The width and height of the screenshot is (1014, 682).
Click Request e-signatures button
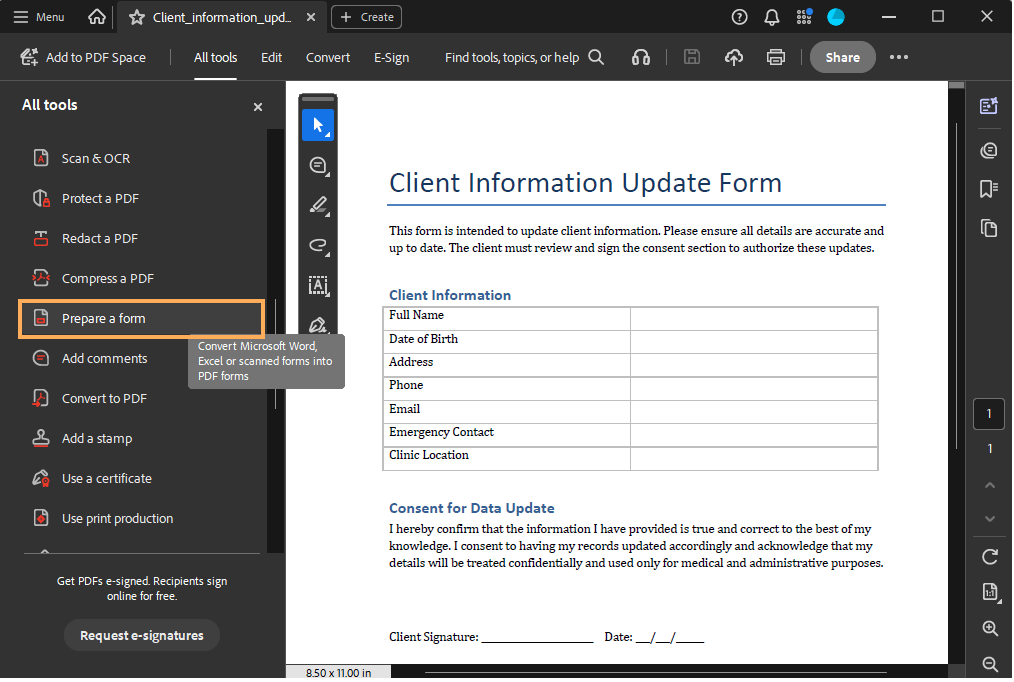[142, 636]
